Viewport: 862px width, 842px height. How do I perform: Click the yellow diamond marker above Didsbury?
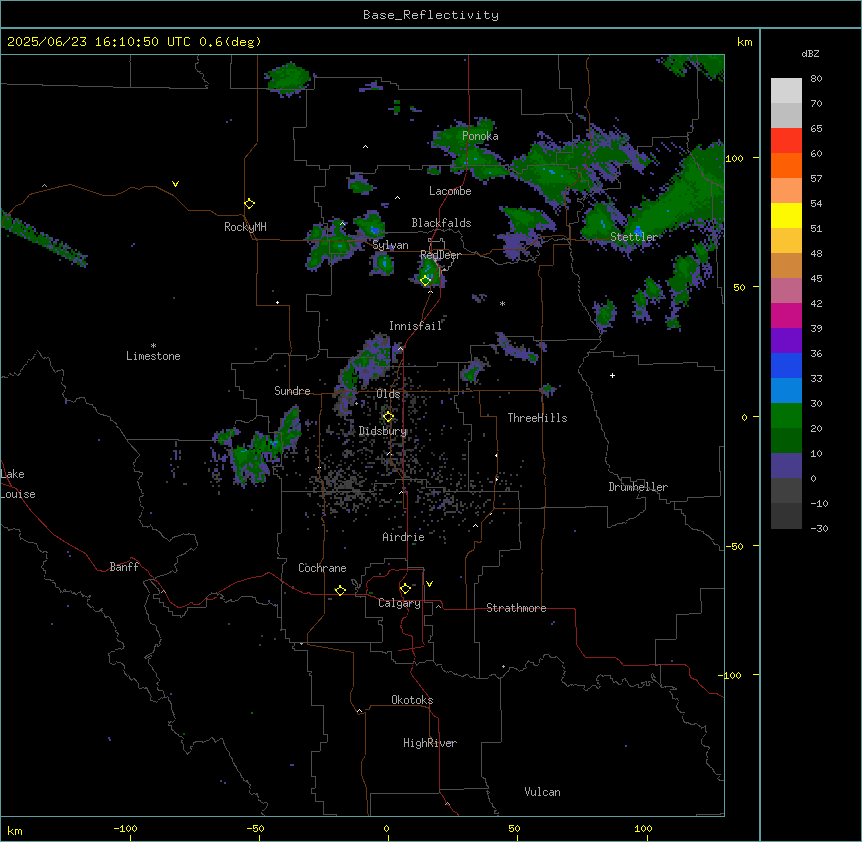[388, 417]
